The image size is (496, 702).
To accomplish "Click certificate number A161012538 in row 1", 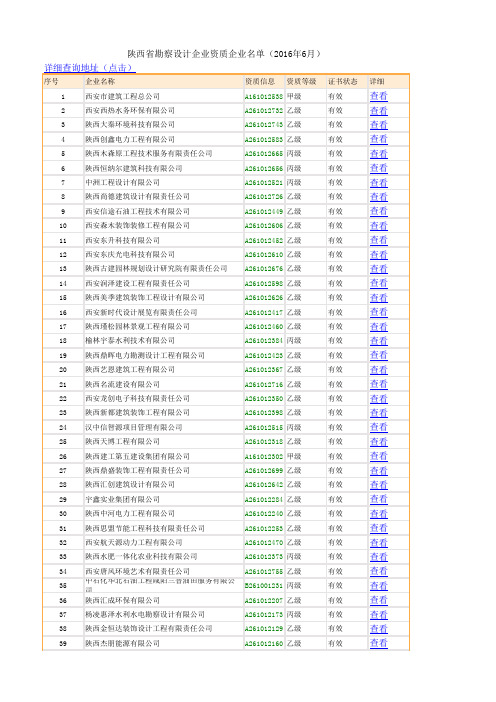I will (x=264, y=96).
